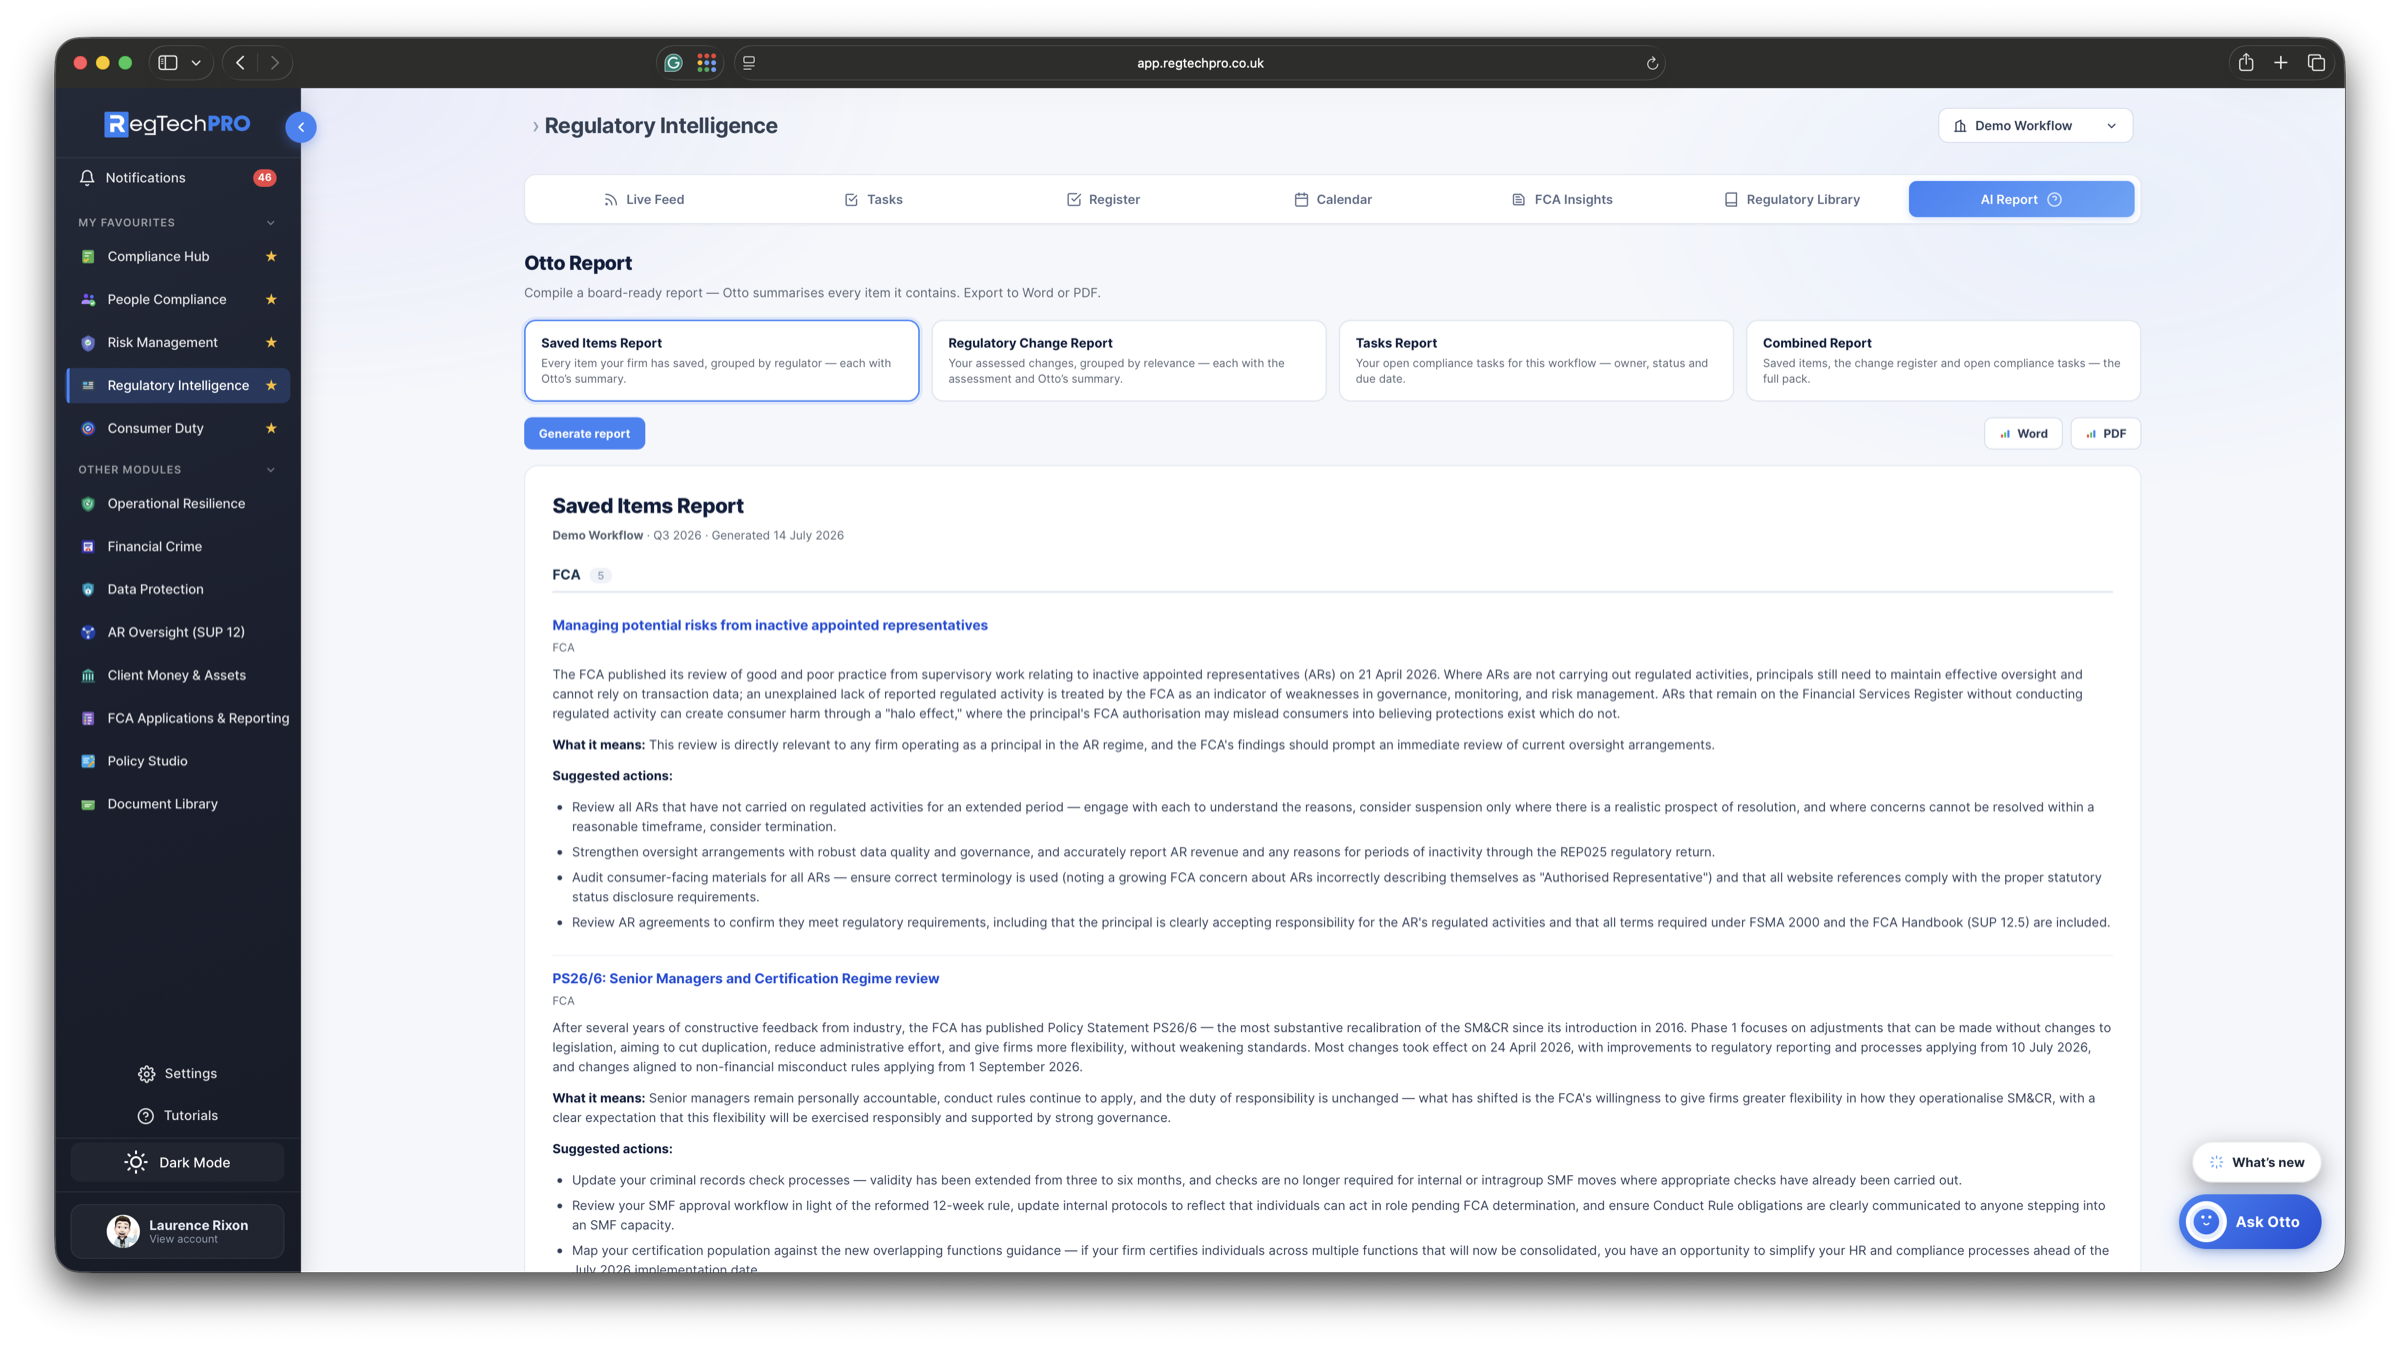2400x1345 pixels.
Task: Click the Policy Studio icon
Action: pos(88,761)
